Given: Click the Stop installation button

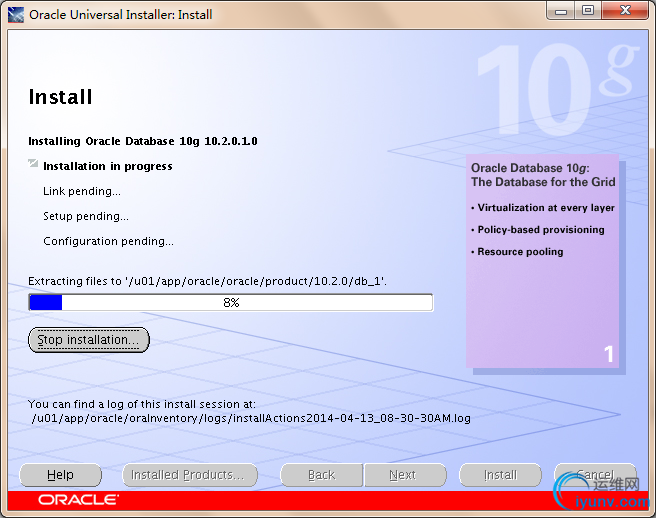Looking at the screenshot, I should coord(89,340).
